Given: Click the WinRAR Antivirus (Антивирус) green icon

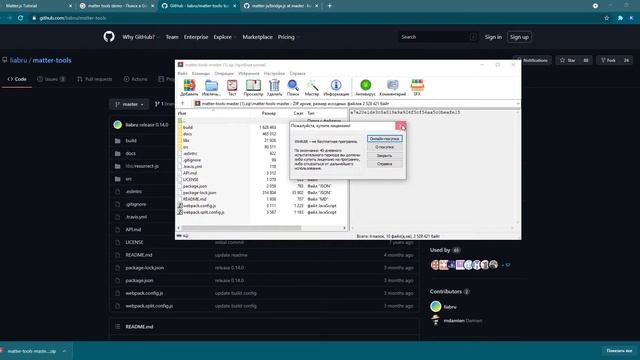Looking at the screenshot, I should coord(365,88).
